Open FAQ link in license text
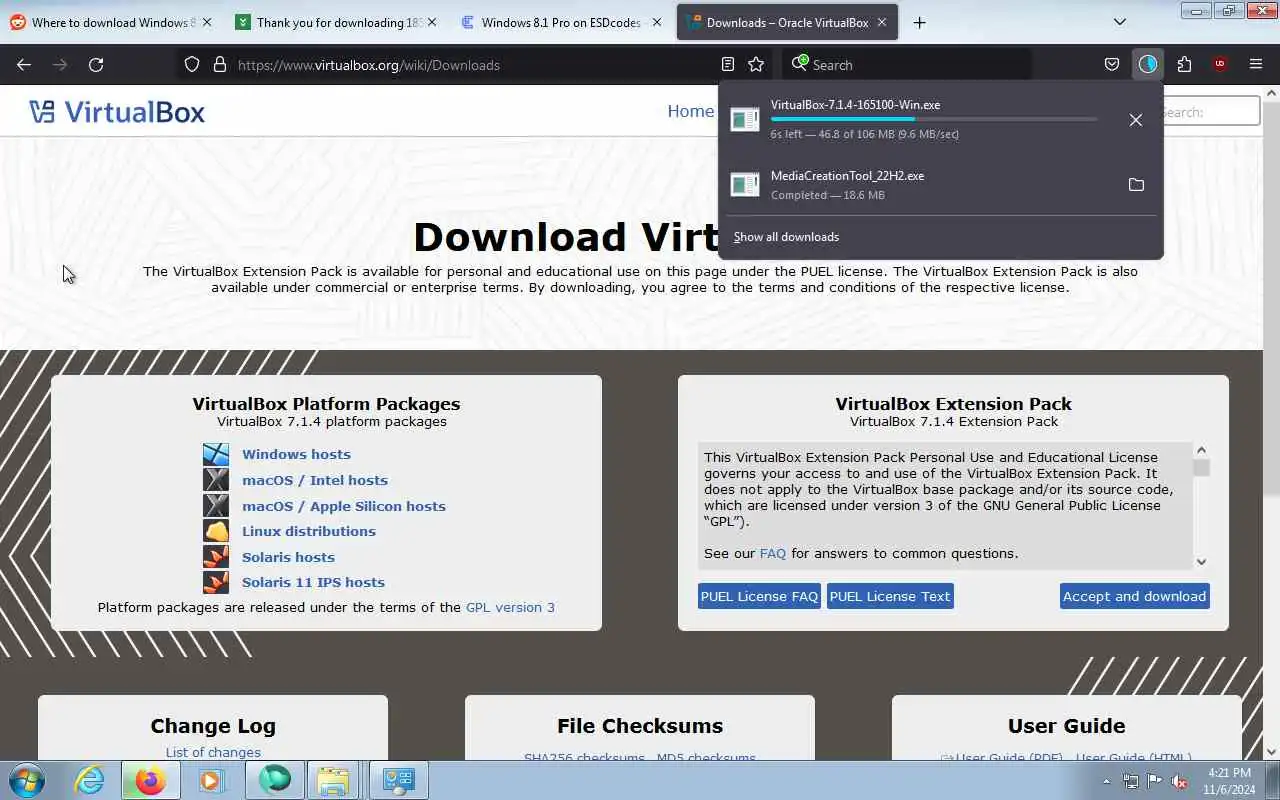The width and height of the screenshot is (1280, 800). point(773,553)
